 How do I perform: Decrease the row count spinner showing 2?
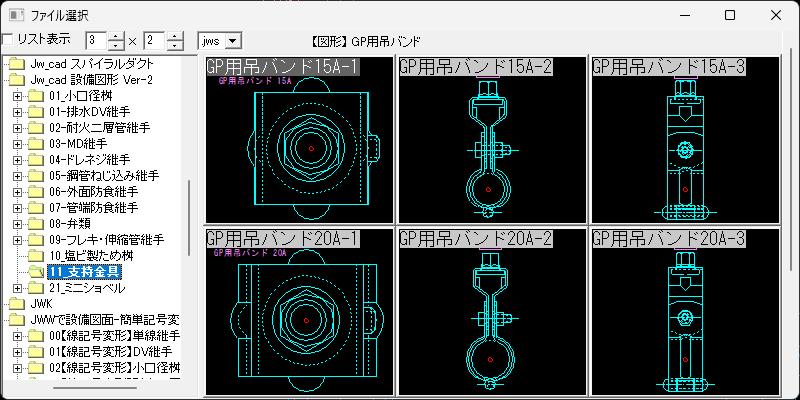coord(175,45)
